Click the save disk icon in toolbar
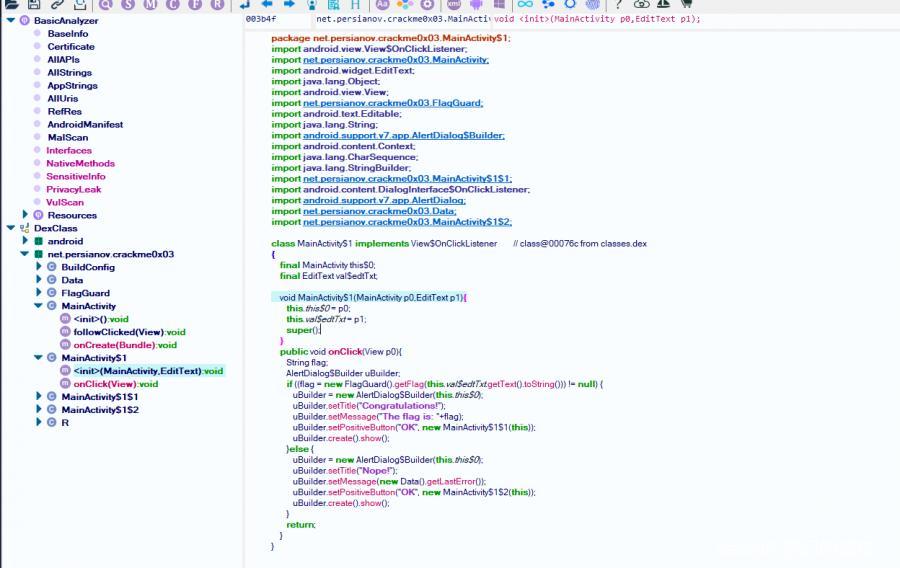 pyautogui.click(x=34, y=5)
